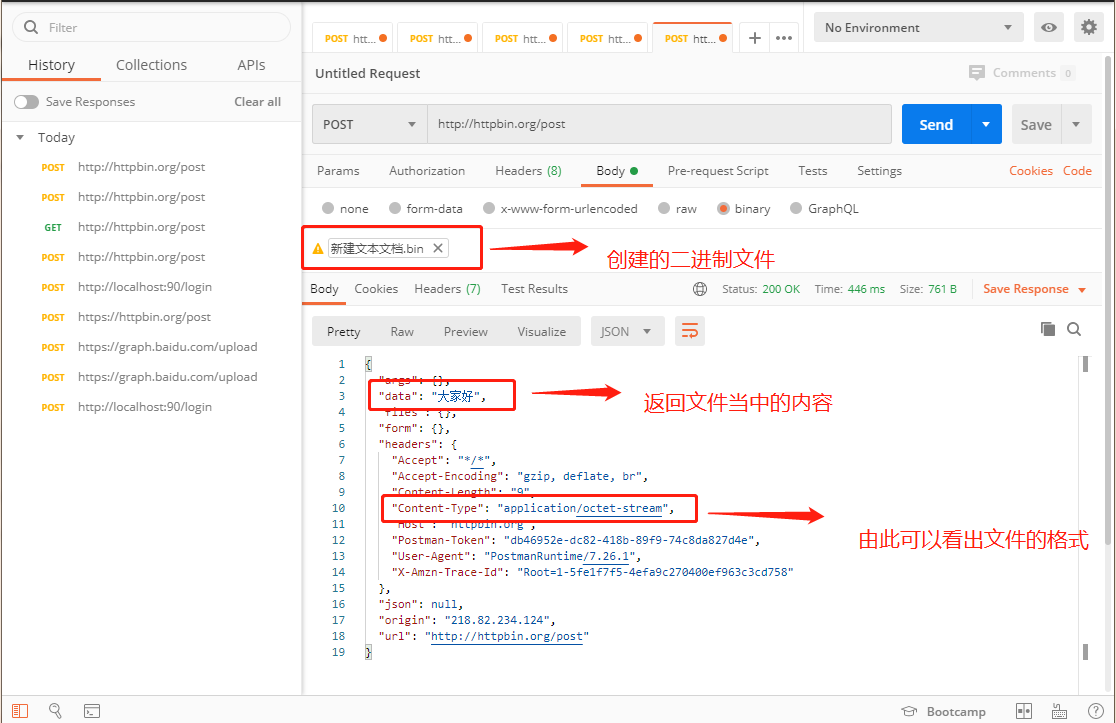Open the POST method dropdown

(x=369, y=125)
